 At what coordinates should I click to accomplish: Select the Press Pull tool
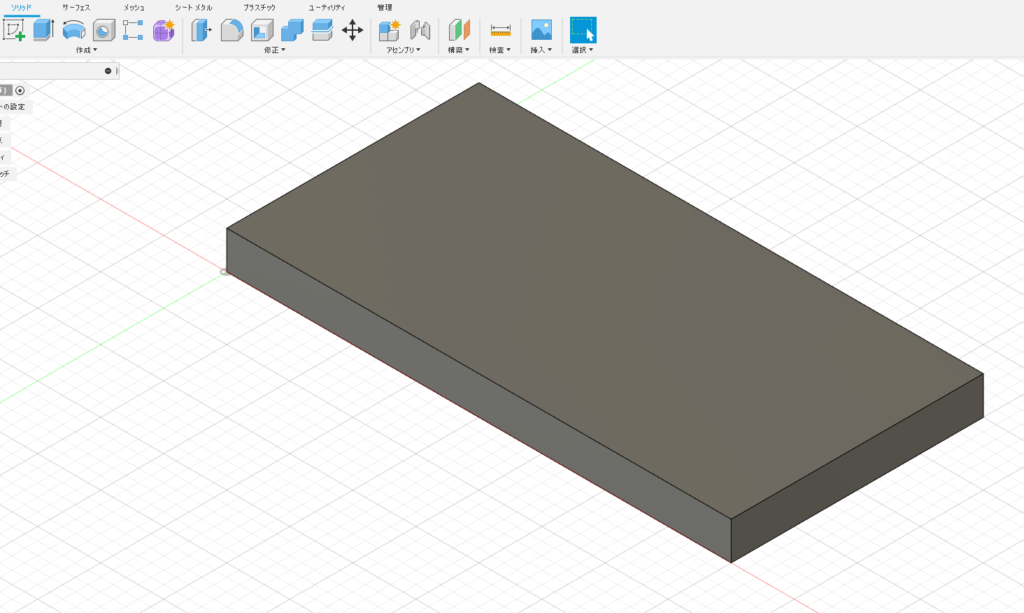(201, 30)
